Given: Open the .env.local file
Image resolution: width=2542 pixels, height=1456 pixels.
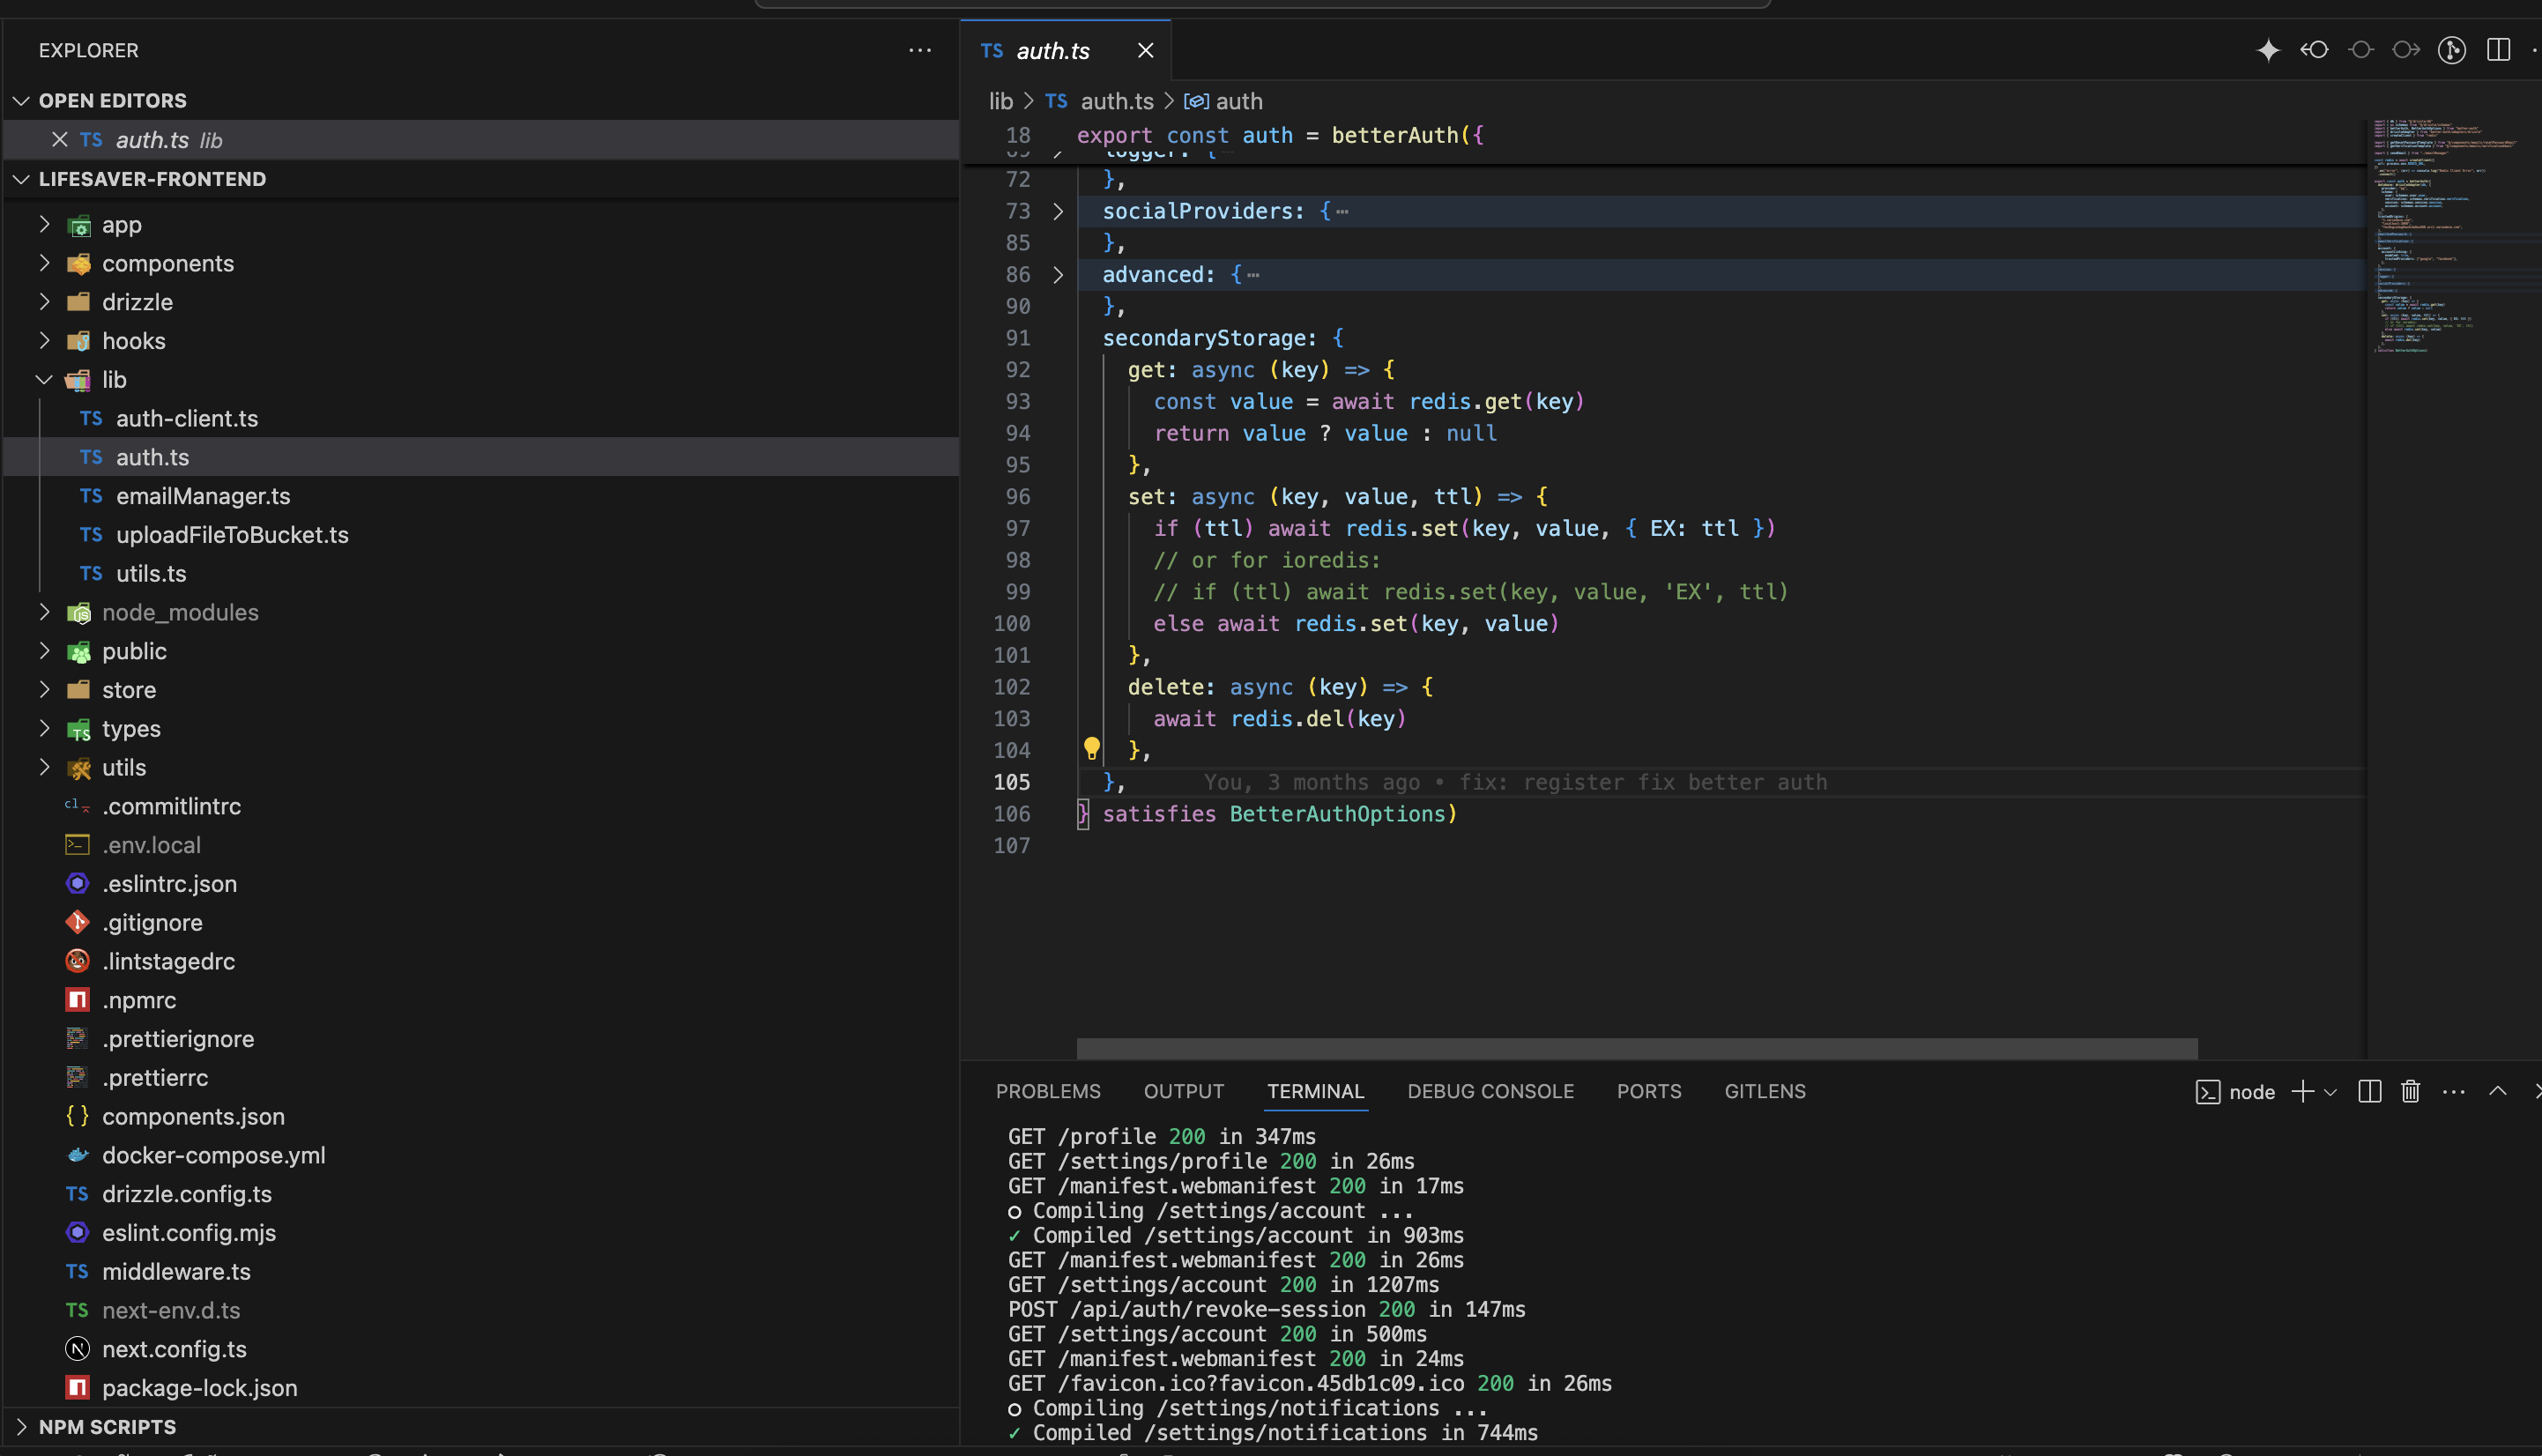Looking at the screenshot, I should pyautogui.click(x=480, y=845).
